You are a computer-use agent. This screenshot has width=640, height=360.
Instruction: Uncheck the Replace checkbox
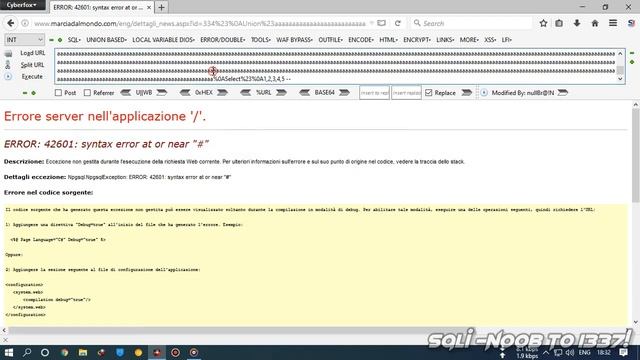click(x=429, y=93)
